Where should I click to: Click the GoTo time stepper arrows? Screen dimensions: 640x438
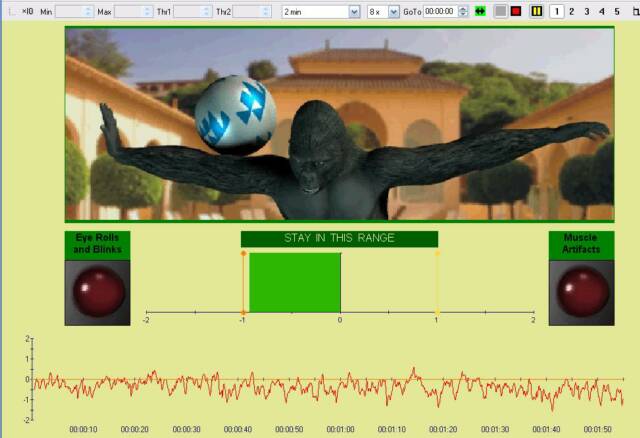click(463, 11)
